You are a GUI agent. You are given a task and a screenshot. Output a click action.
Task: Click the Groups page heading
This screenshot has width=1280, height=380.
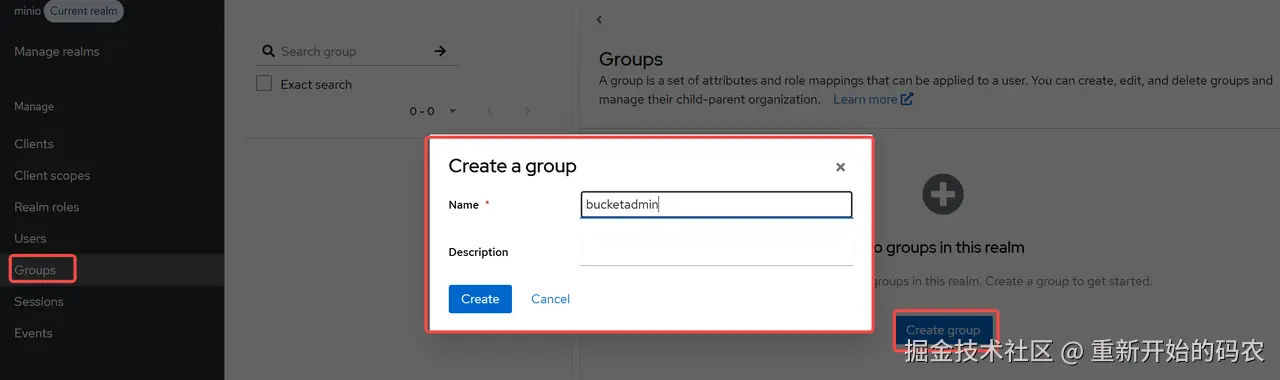[x=631, y=59]
